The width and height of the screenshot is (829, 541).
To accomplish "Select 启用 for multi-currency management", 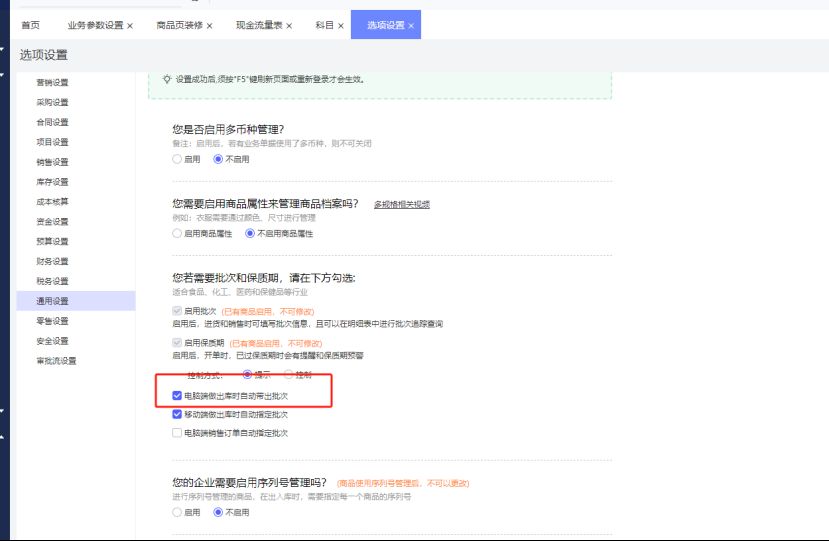I will point(177,159).
